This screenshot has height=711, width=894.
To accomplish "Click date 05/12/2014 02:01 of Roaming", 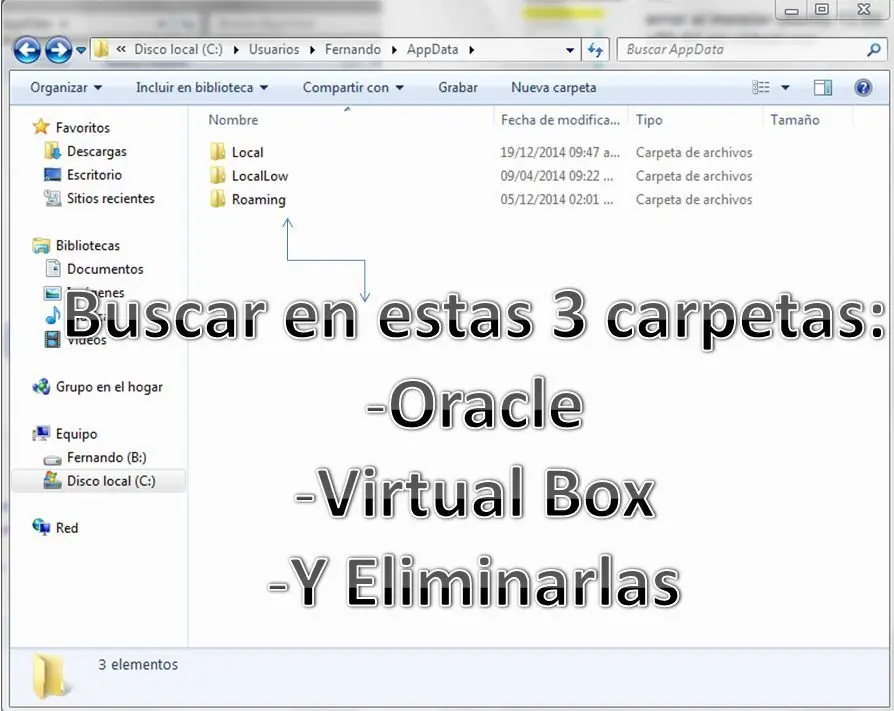I will click(x=557, y=200).
